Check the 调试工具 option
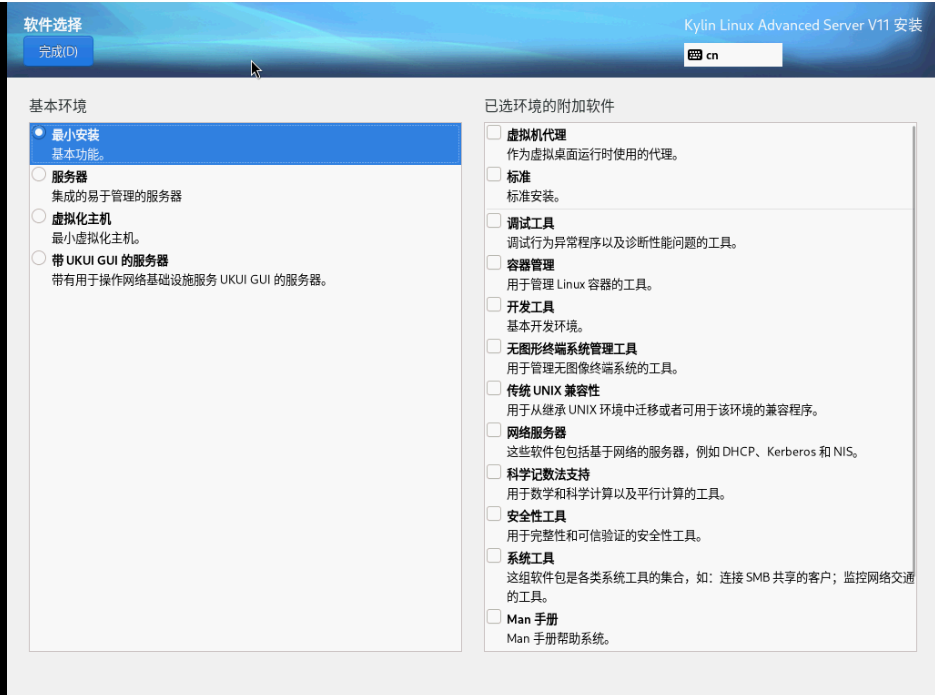Viewport: 935px width, 695px height. point(494,221)
